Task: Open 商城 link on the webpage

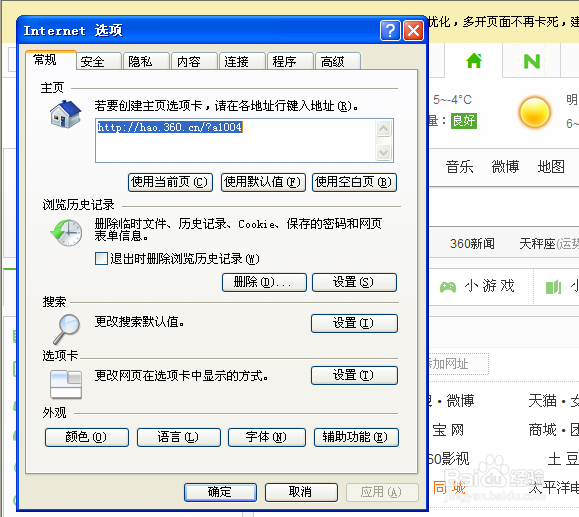Action: click(x=542, y=430)
